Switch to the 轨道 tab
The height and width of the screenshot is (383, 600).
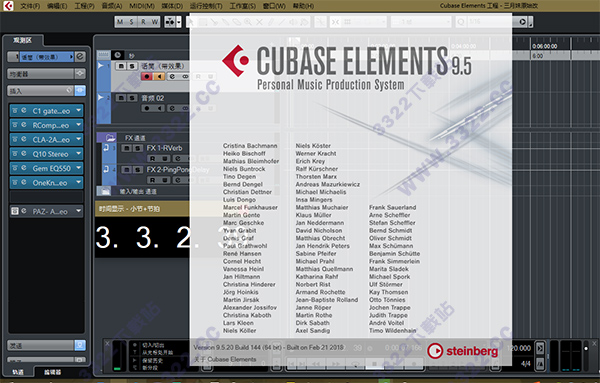[x=18, y=372]
